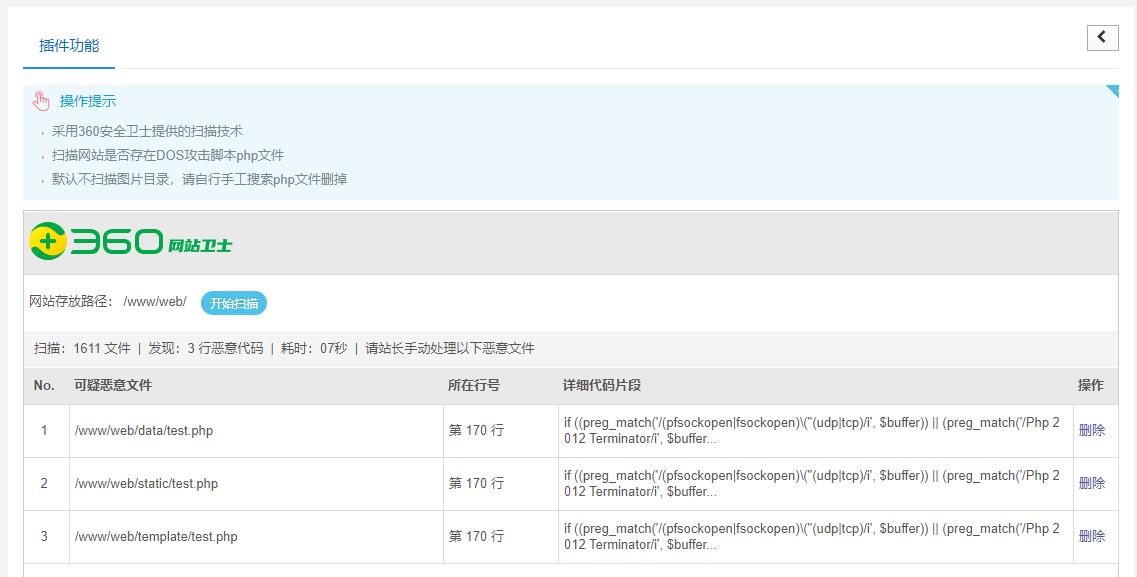
Task: Click the code snippet in row 1
Action: [811, 430]
